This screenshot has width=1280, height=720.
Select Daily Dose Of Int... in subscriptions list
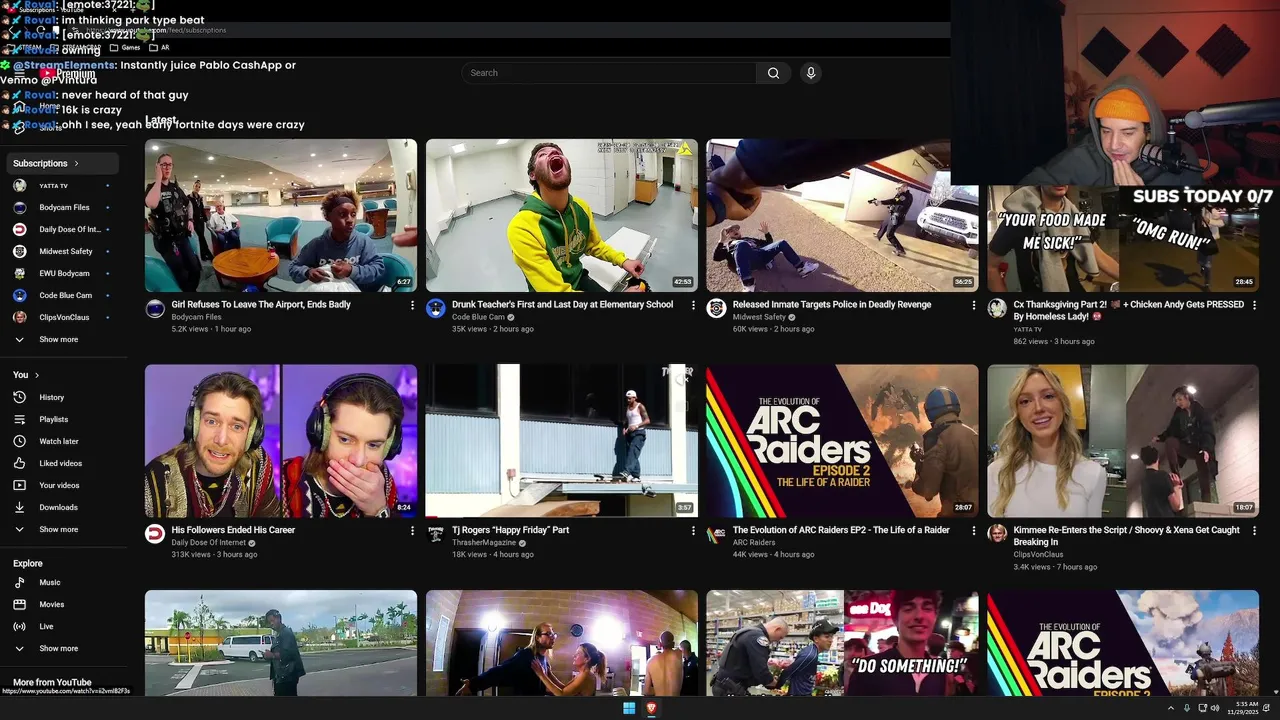coord(64,229)
